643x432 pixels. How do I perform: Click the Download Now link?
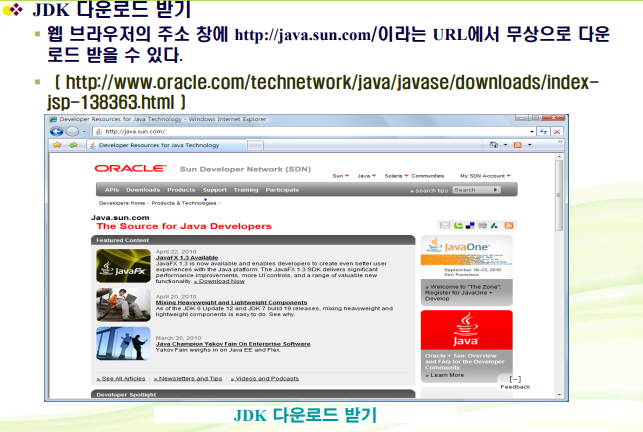(x=219, y=281)
